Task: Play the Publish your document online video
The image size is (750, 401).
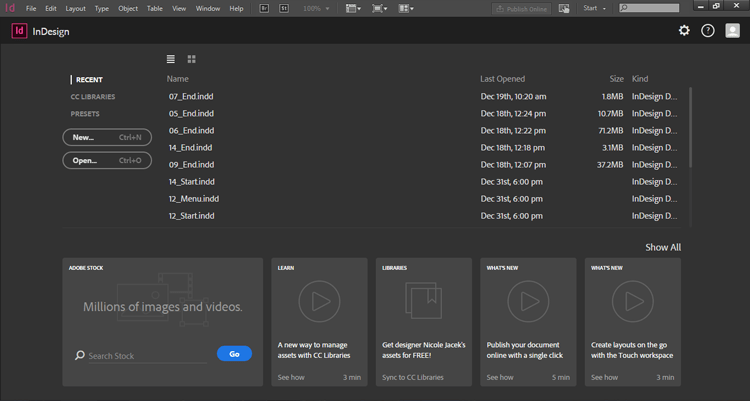Action: (529, 301)
